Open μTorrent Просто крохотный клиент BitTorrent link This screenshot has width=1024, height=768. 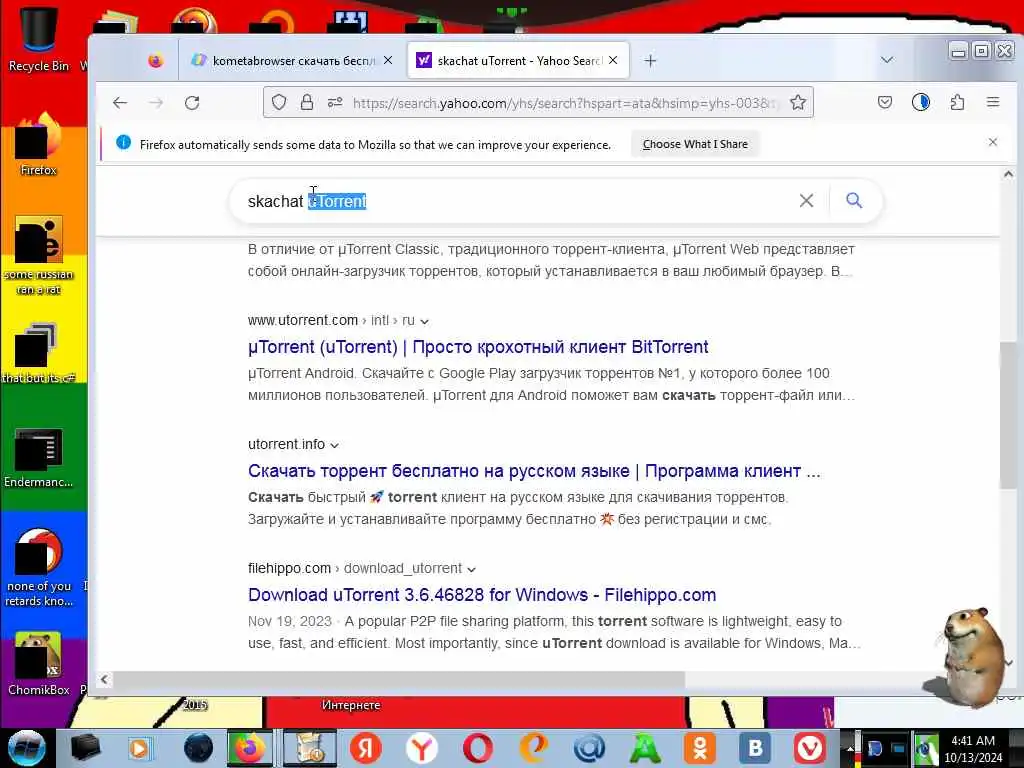pyautogui.click(x=478, y=347)
